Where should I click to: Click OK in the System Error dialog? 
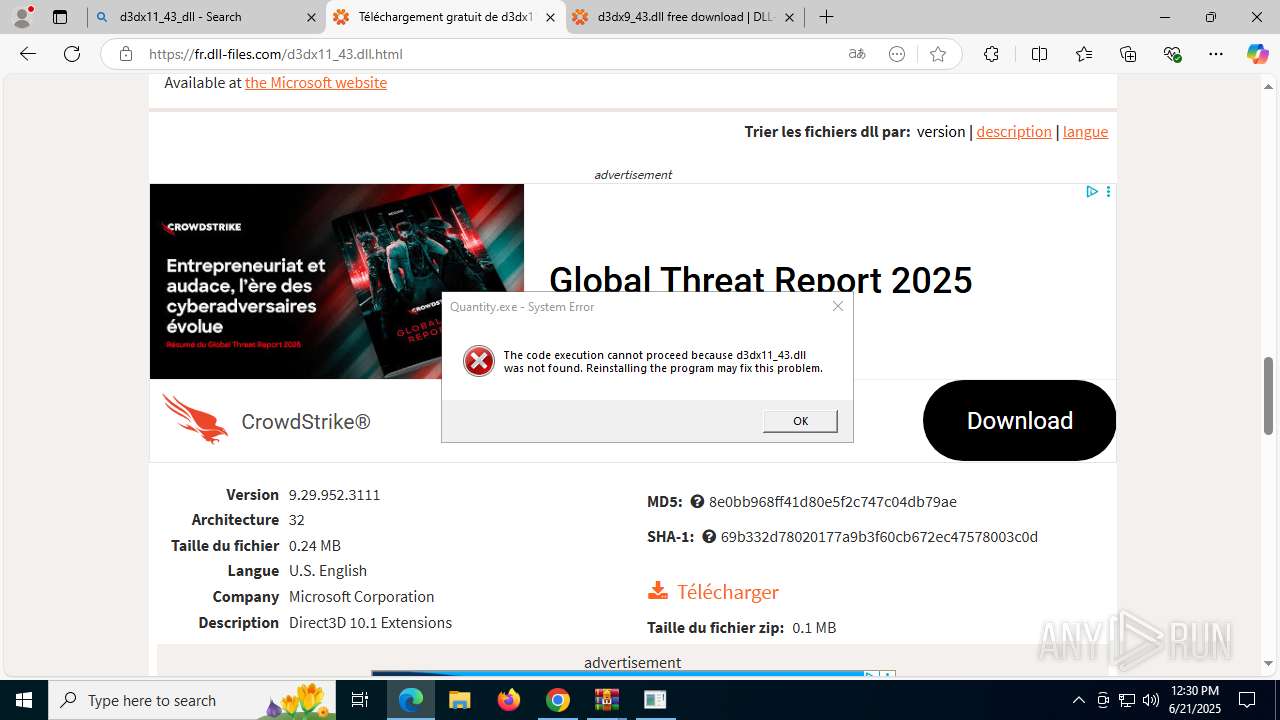click(x=800, y=421)
